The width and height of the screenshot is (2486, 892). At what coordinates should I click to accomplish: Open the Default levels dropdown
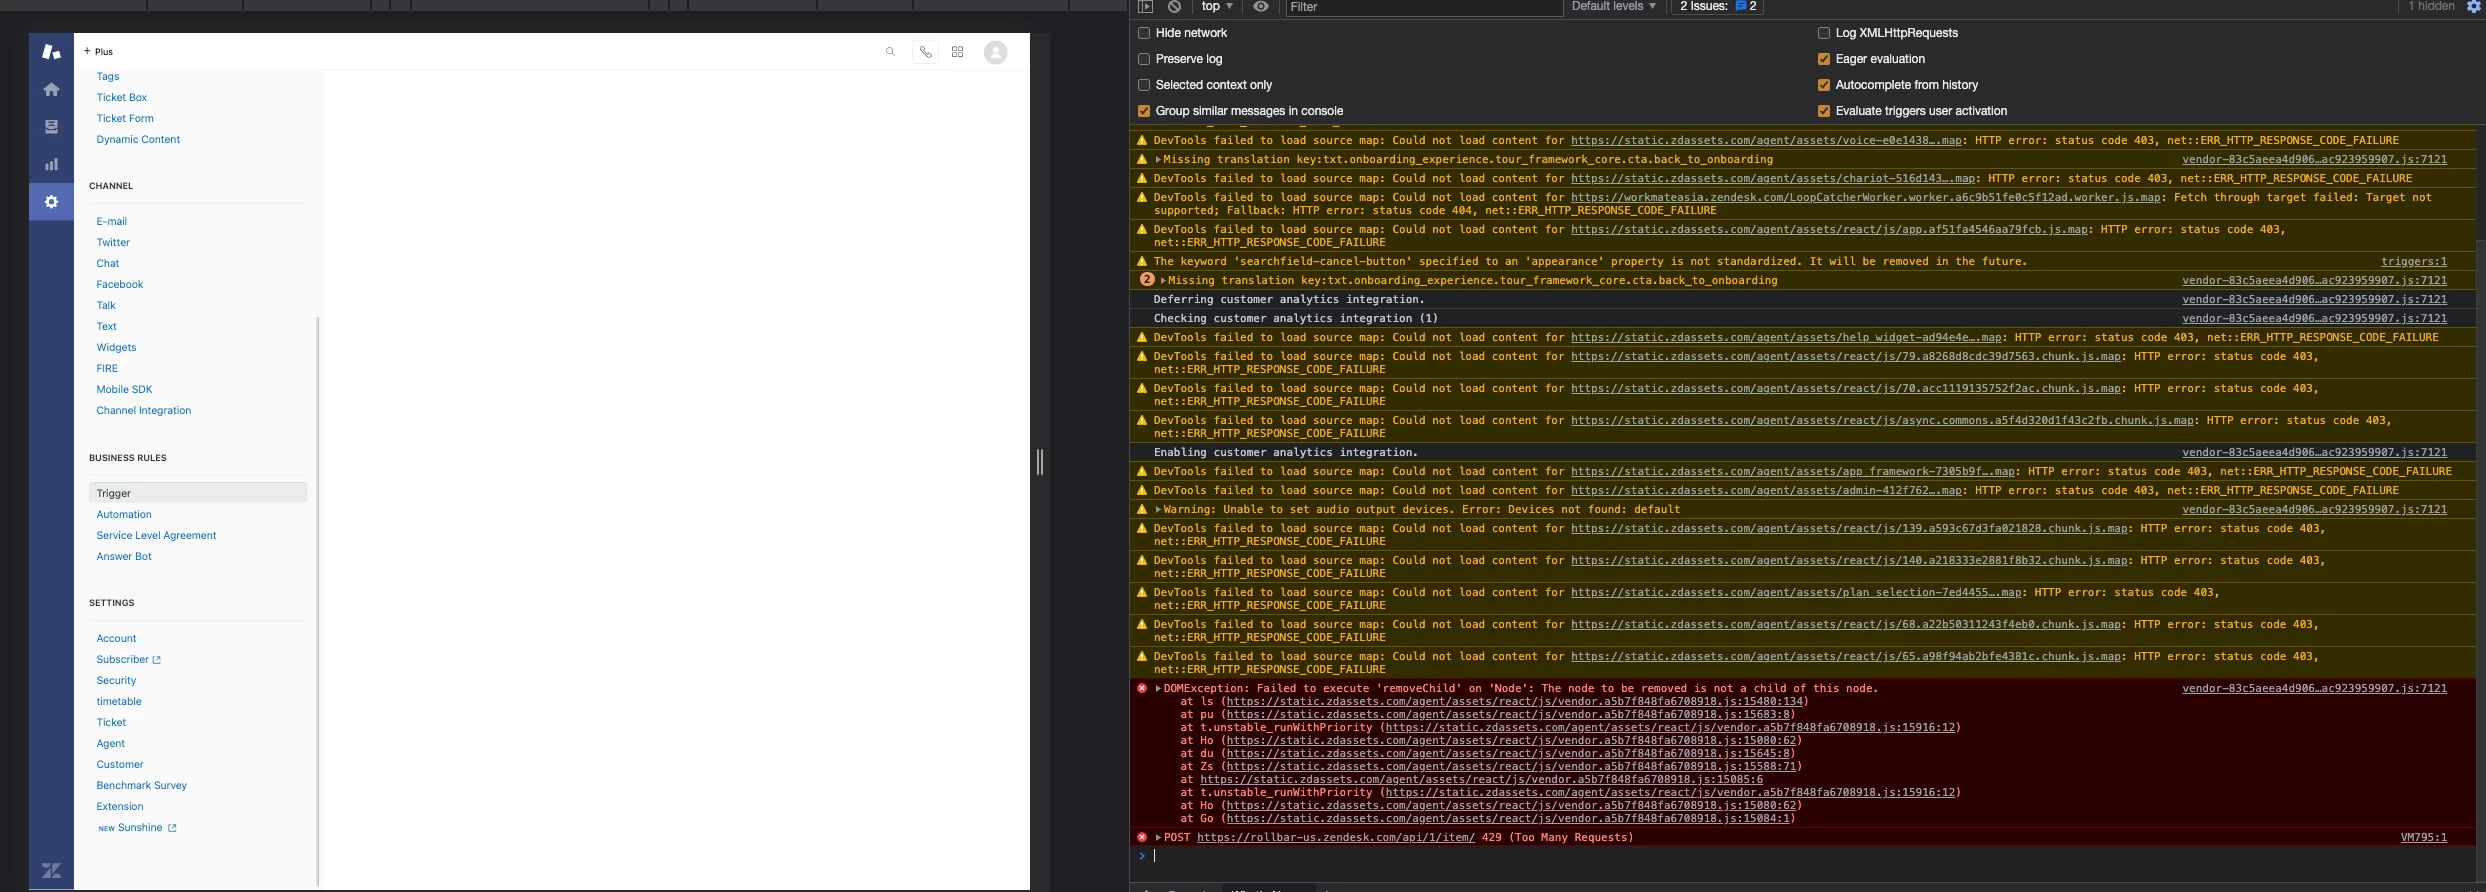1613,6
